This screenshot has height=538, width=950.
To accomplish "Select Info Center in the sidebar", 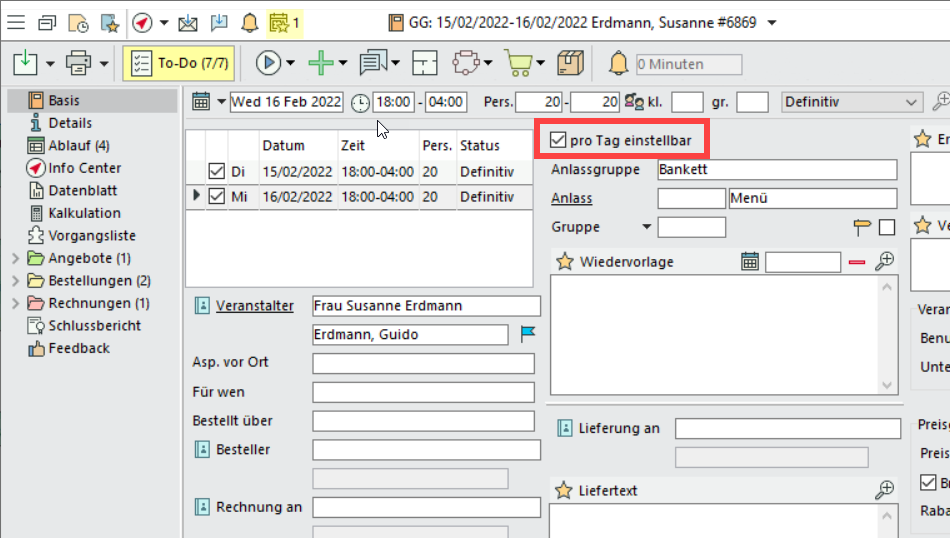I will (84, 168).
